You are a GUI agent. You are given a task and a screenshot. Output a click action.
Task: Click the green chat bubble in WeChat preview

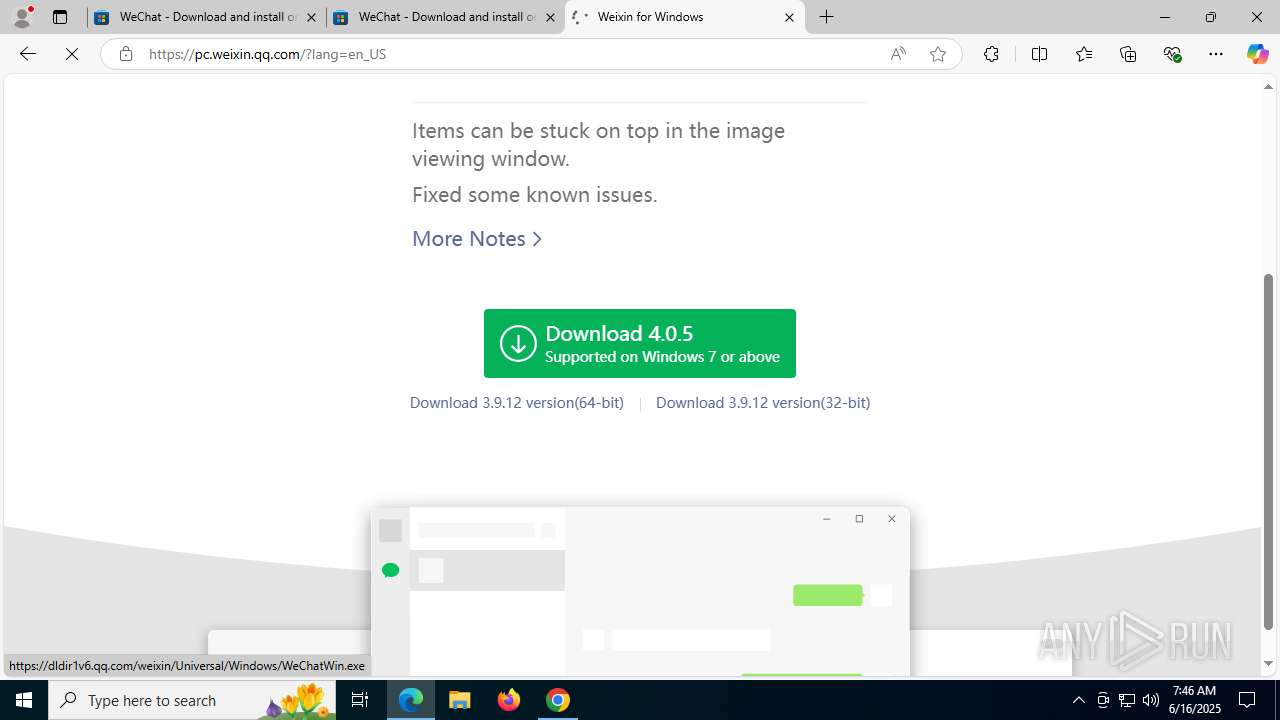391,570
